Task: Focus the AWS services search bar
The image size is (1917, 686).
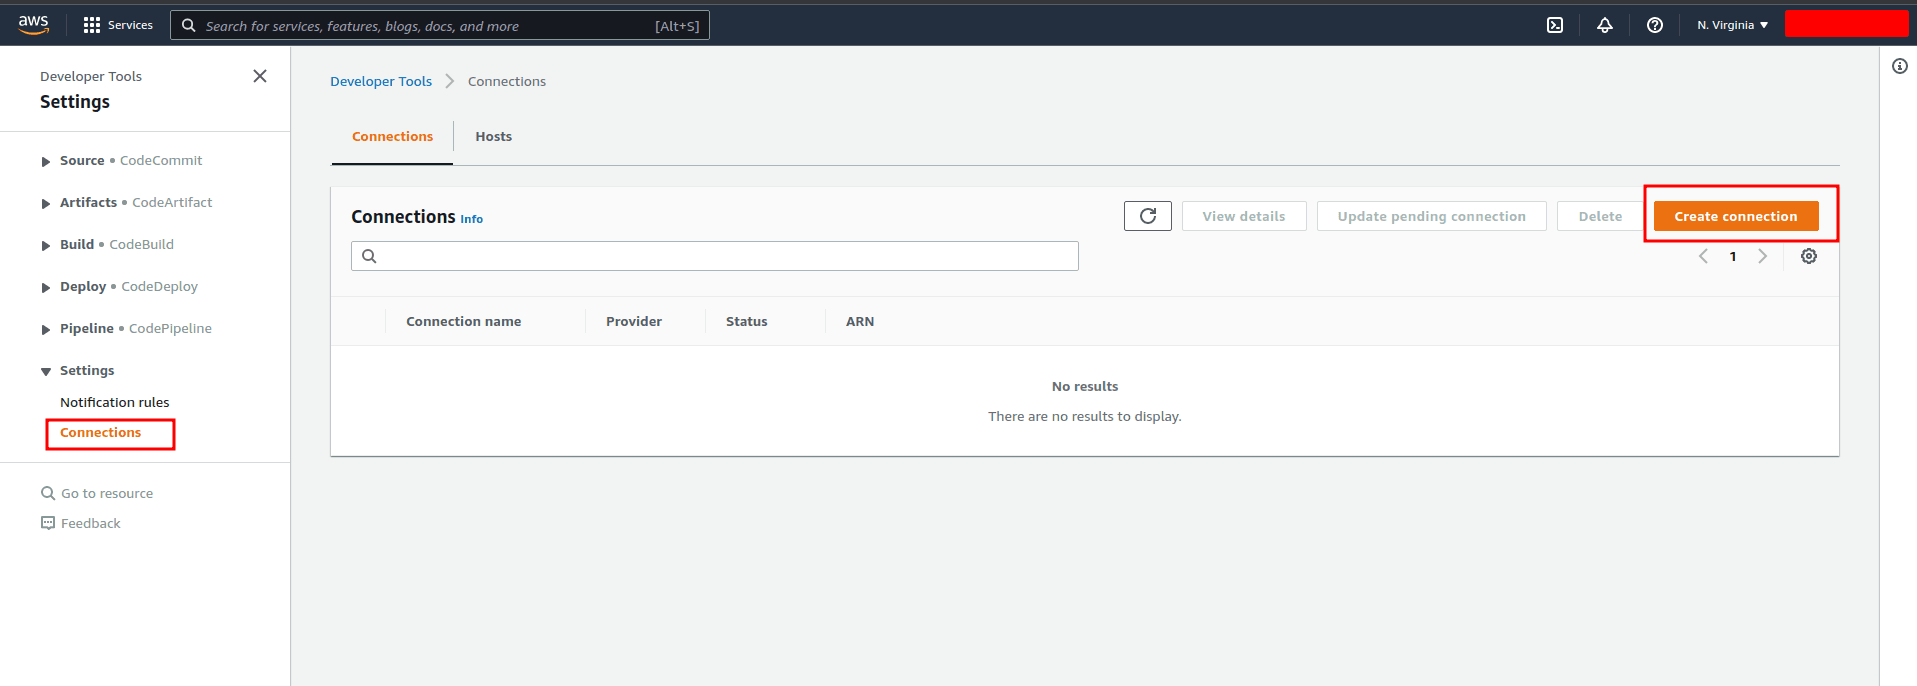Action: (x=440, y=25)
